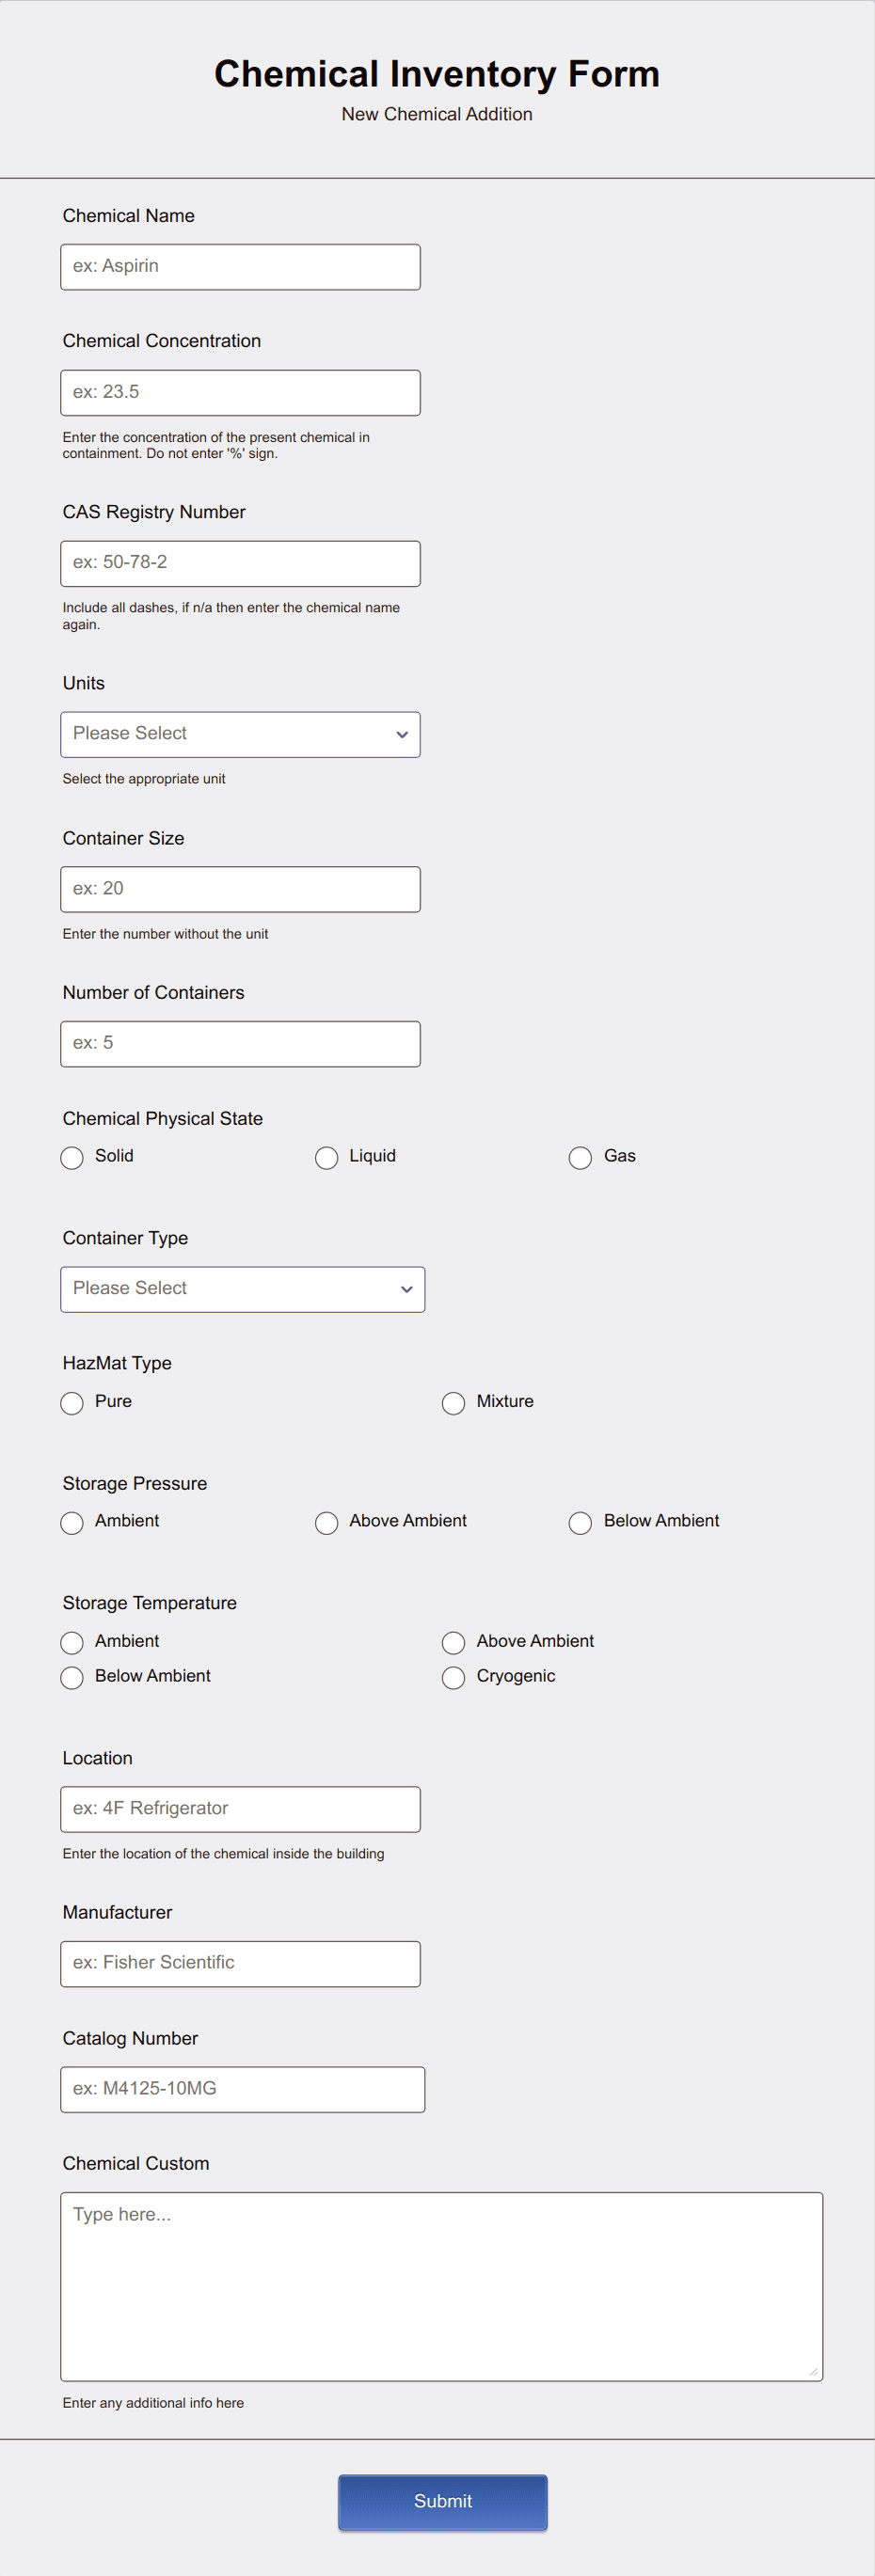Click the Number of Containers field
The height and width of the screenshot is (2576, 875).
click(240, 1043)
